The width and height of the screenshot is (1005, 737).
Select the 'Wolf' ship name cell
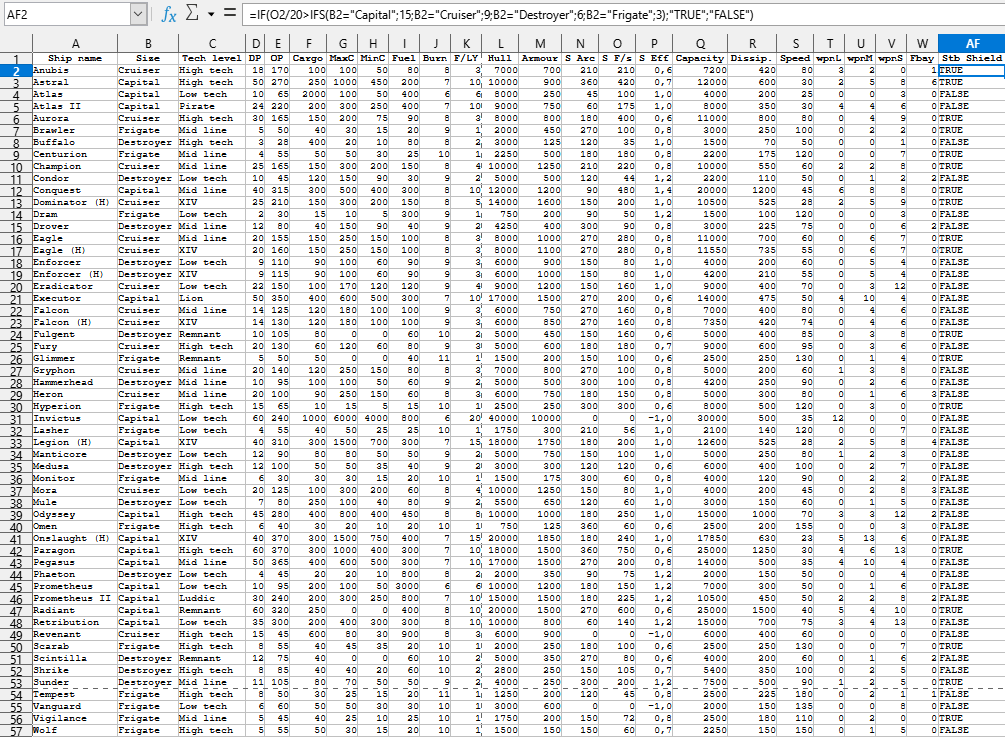(75, 731)
